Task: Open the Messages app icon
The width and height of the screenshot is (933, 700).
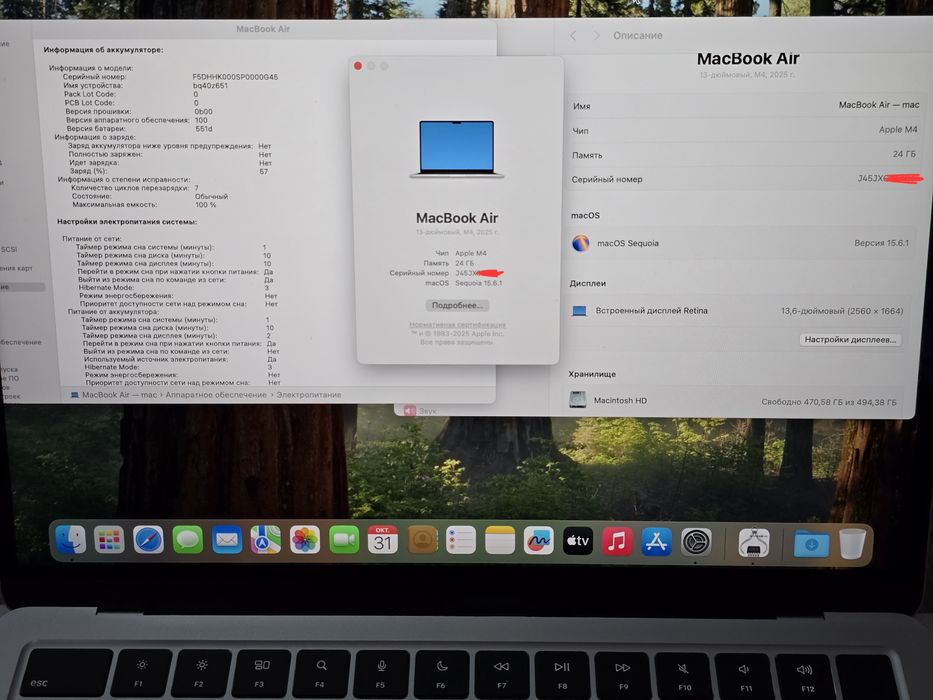Action: [x=187, y=540]
